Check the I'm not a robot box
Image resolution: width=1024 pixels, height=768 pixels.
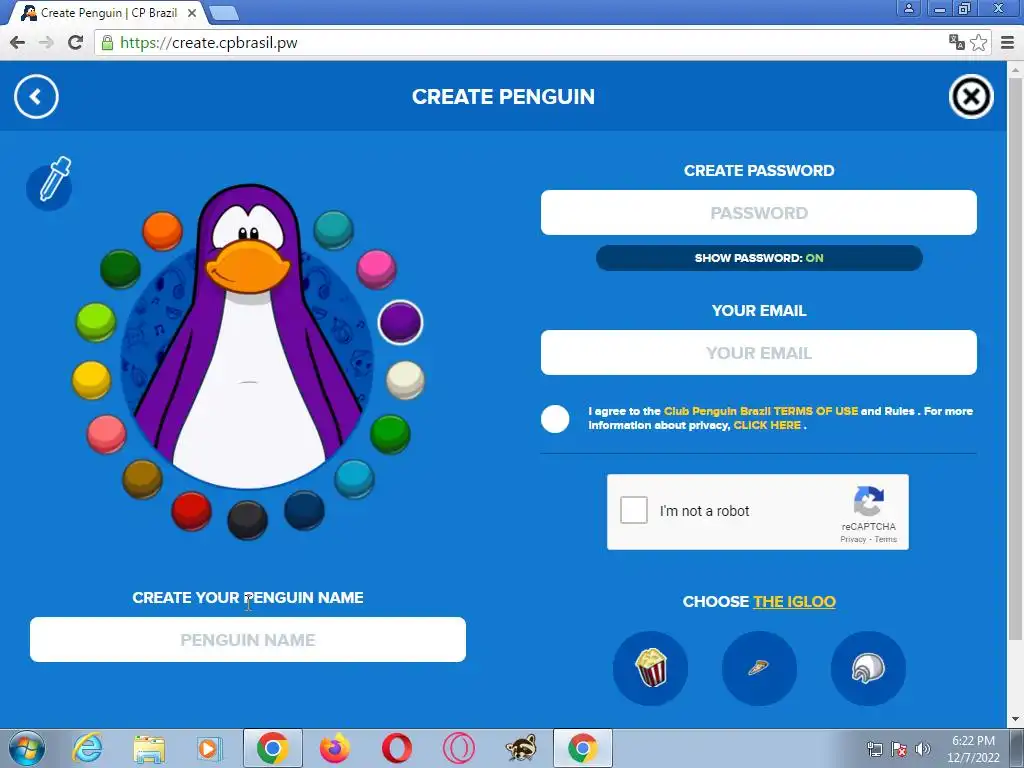point(633,510)
